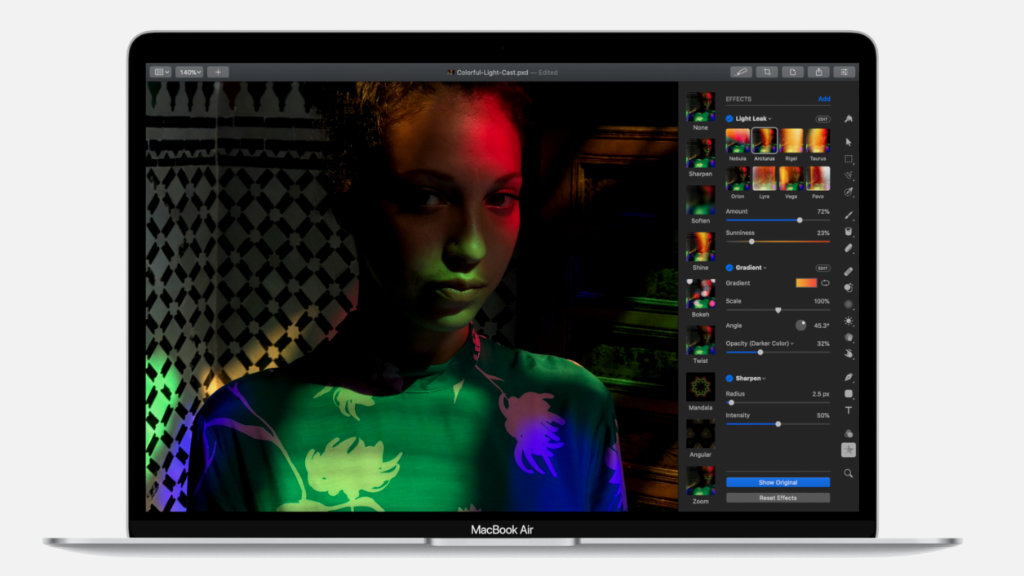1024x576 pixels.
Task: Click the brush icon in title toolbar
Action: tap(741, 72)
